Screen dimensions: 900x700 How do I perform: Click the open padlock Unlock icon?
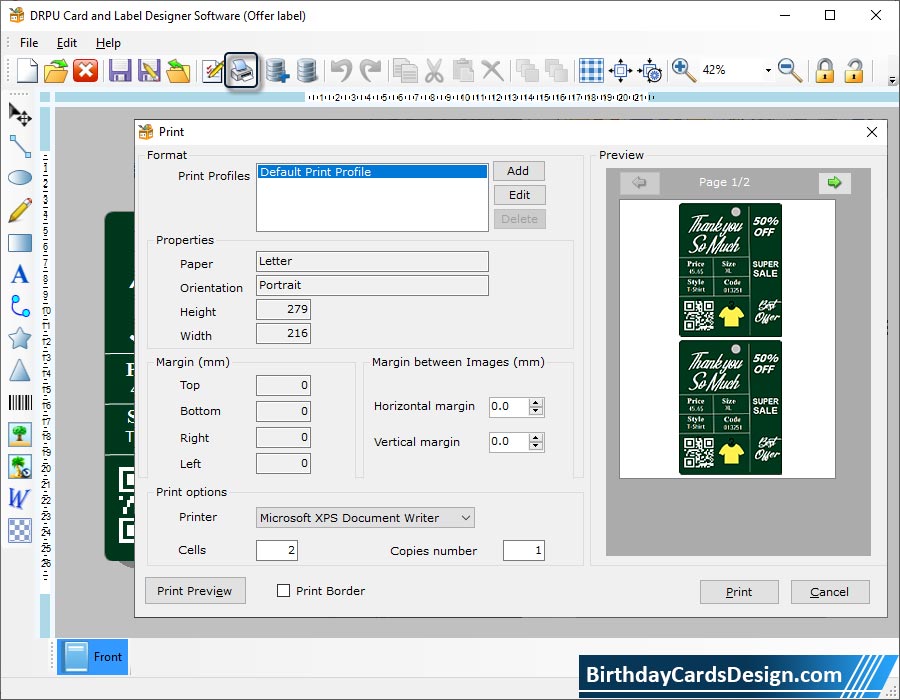tap(854, 71)
